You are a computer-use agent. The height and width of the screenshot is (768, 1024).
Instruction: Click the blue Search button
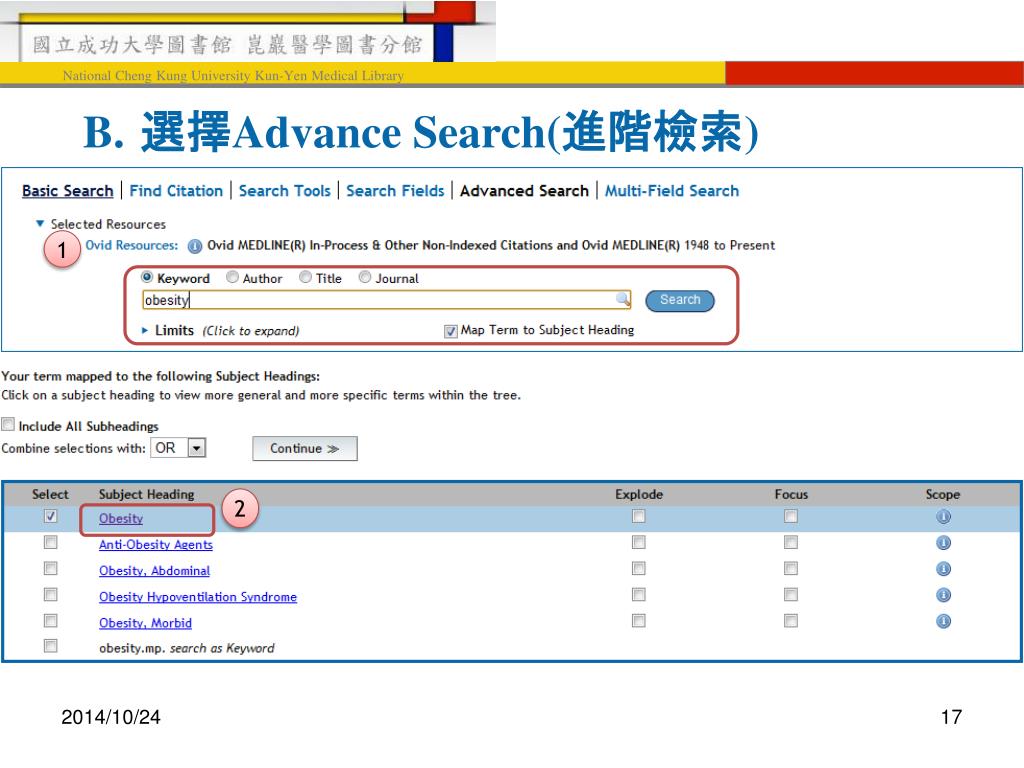(x=680, y=300)
